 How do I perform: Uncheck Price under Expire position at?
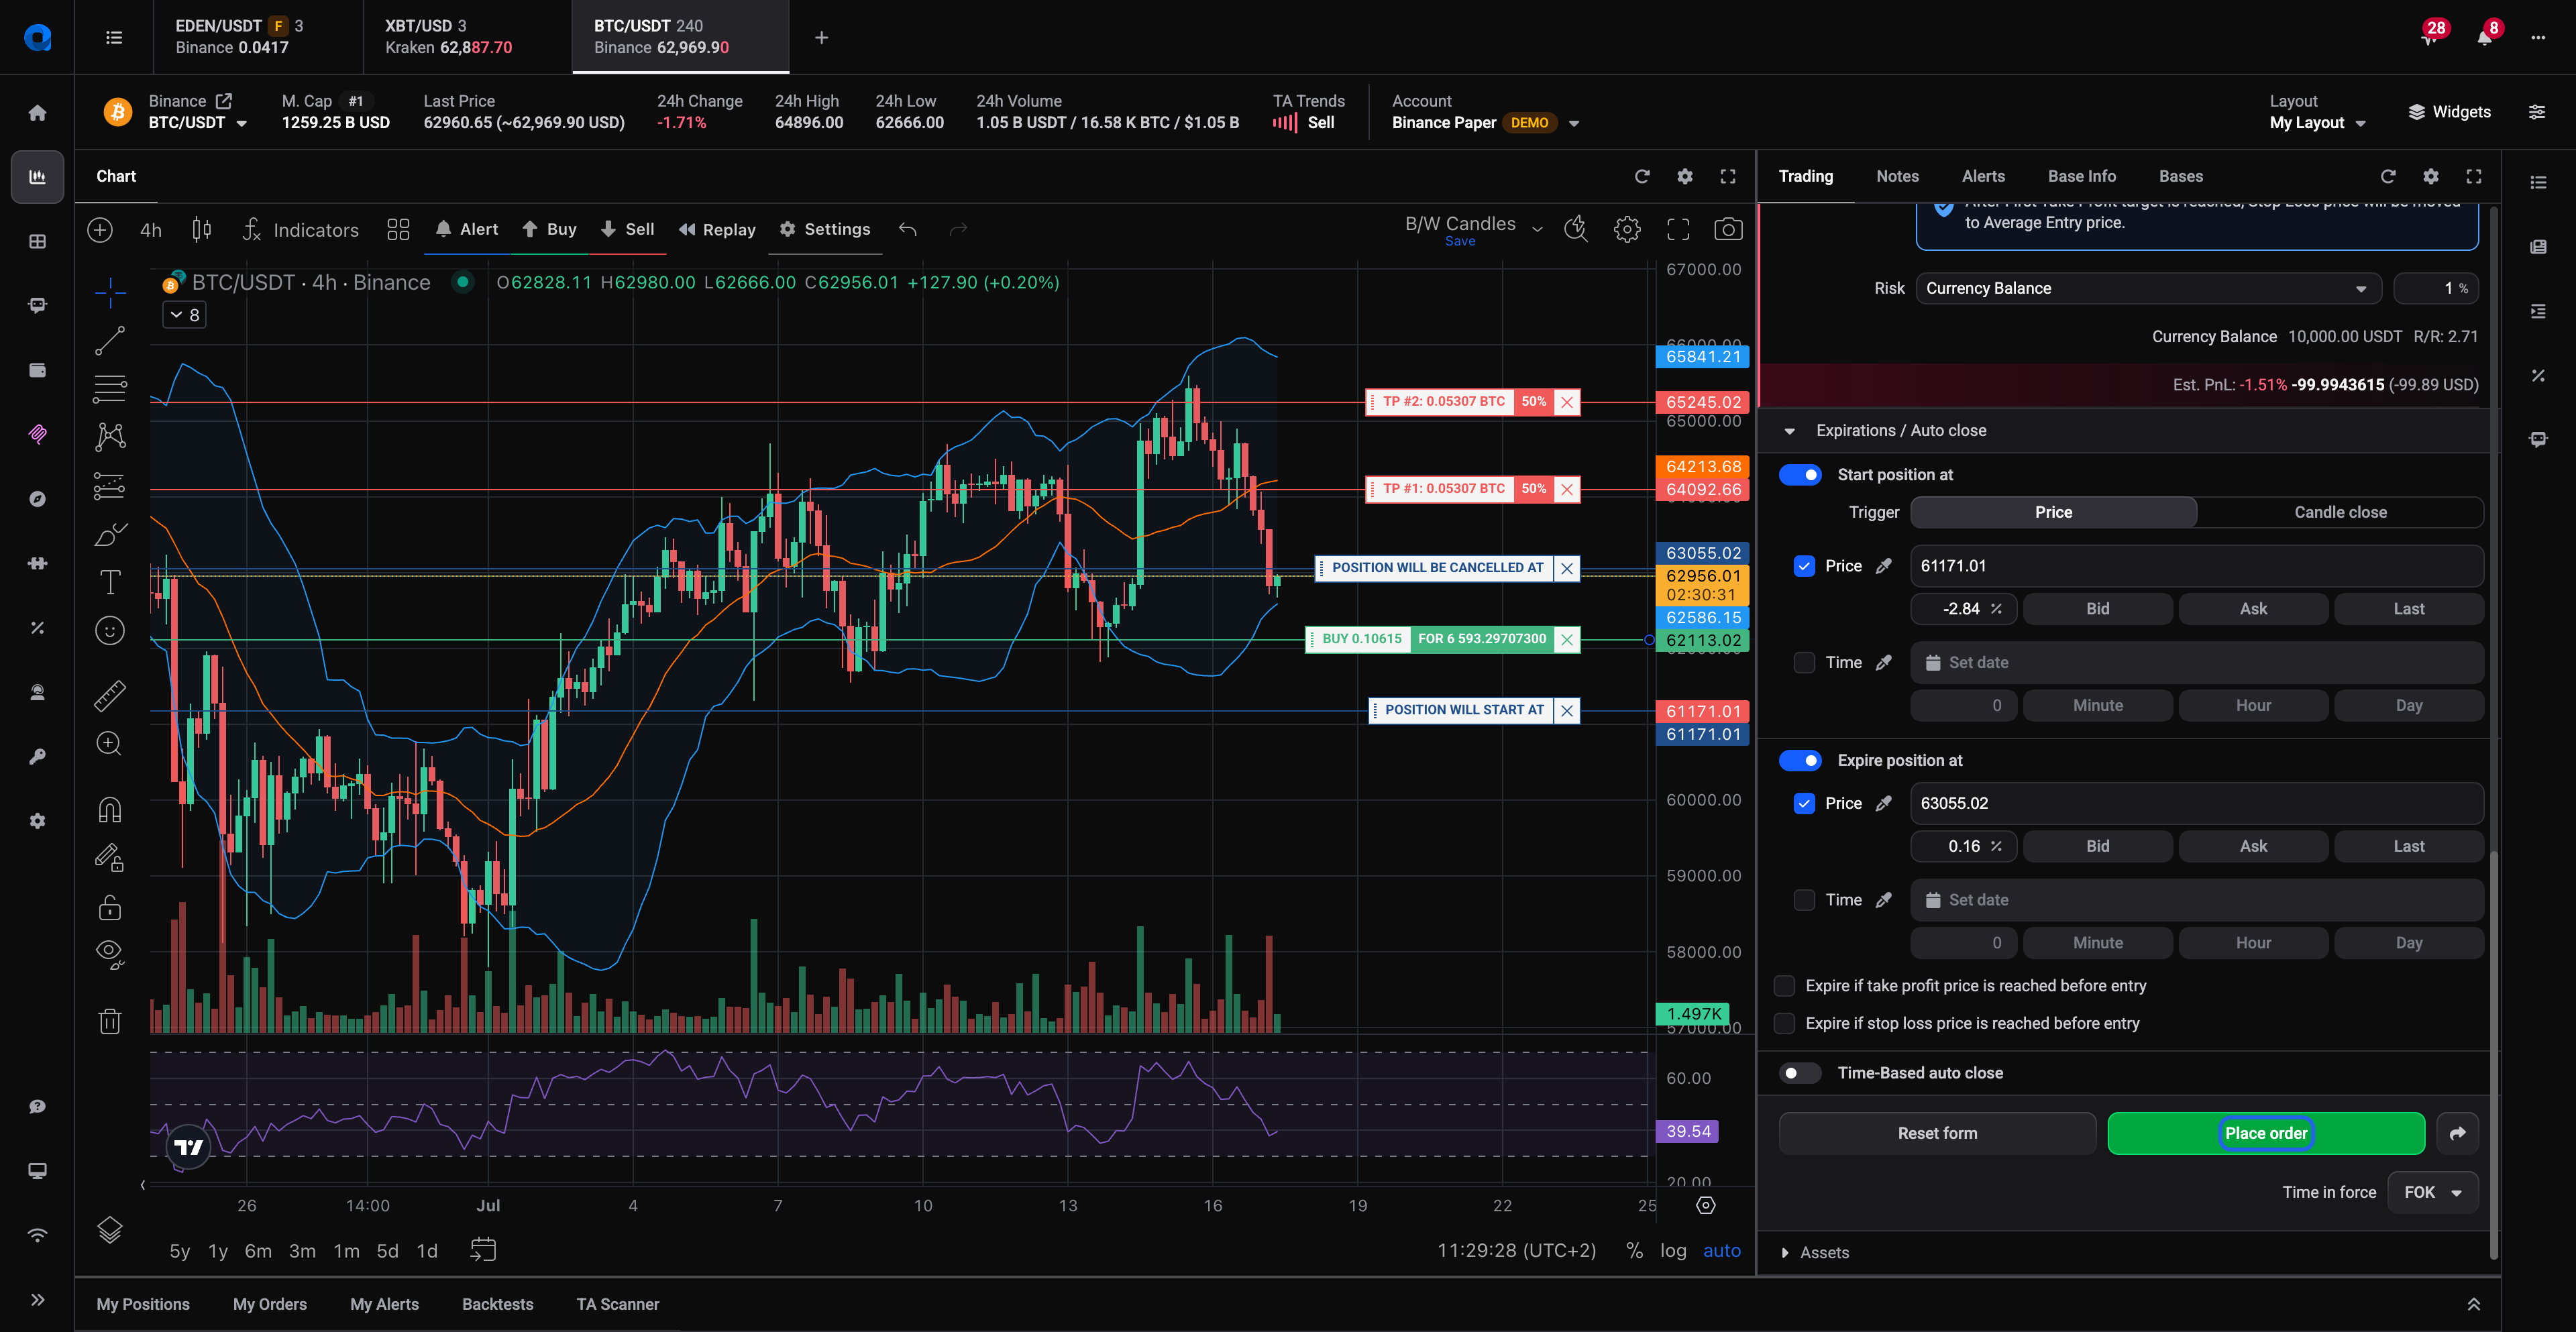click(x=1804, y=803)
